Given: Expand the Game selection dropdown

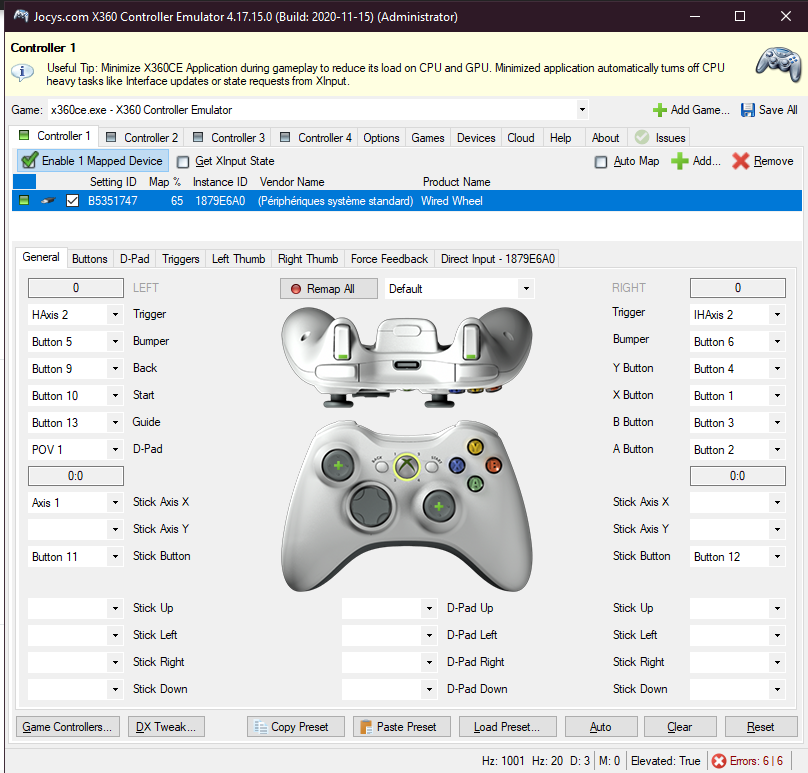Looking at the screenshot, I should tap(582, 109).
